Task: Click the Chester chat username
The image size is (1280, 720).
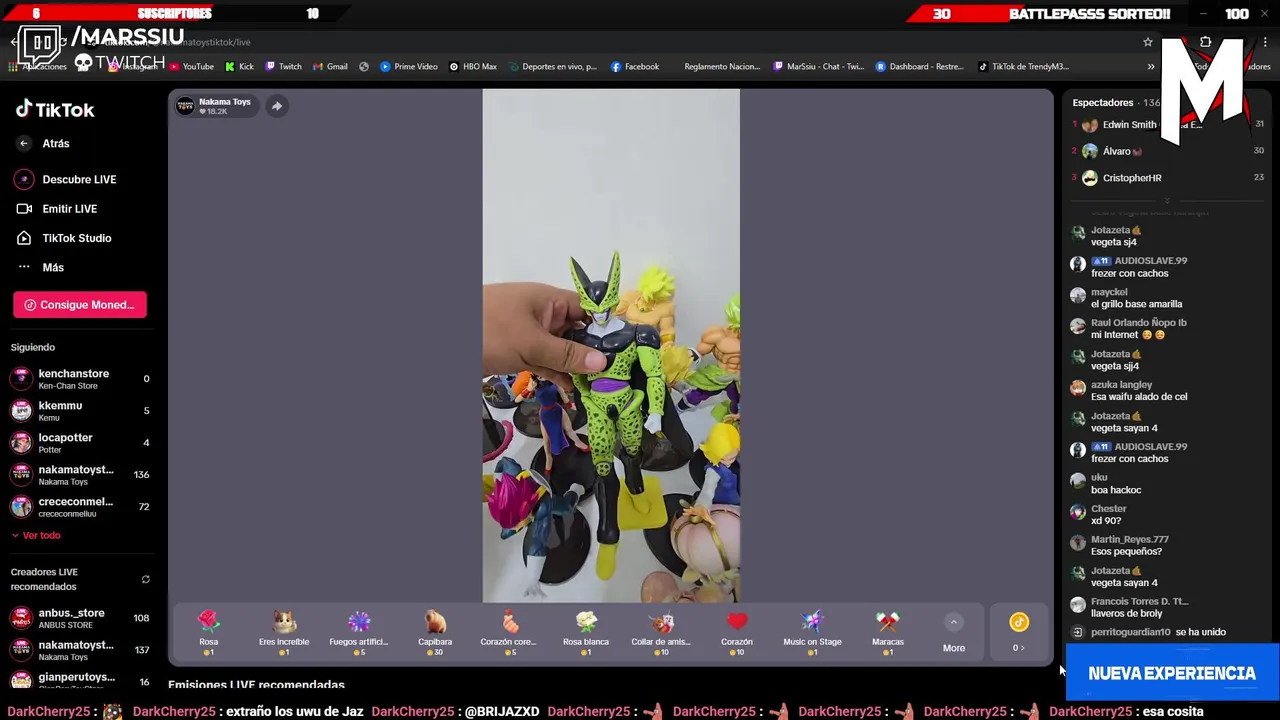Action: (1108, 509)
